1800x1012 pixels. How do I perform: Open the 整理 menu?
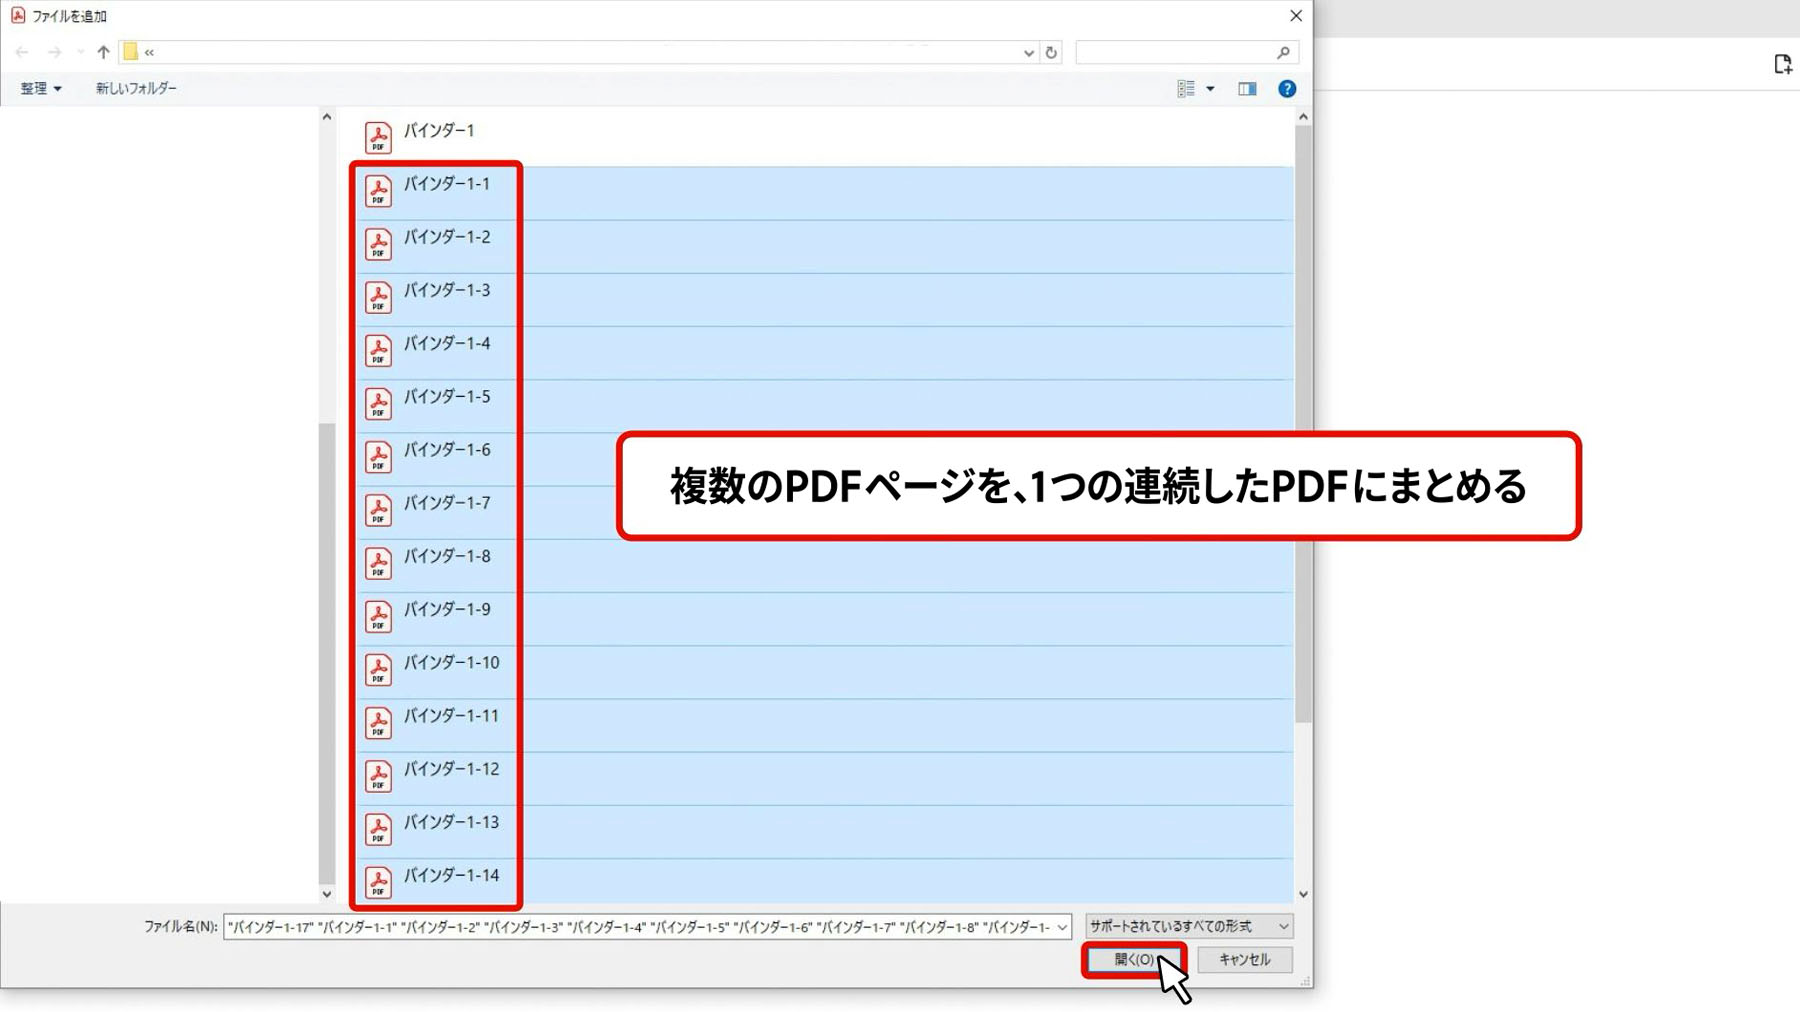point(41,88)
